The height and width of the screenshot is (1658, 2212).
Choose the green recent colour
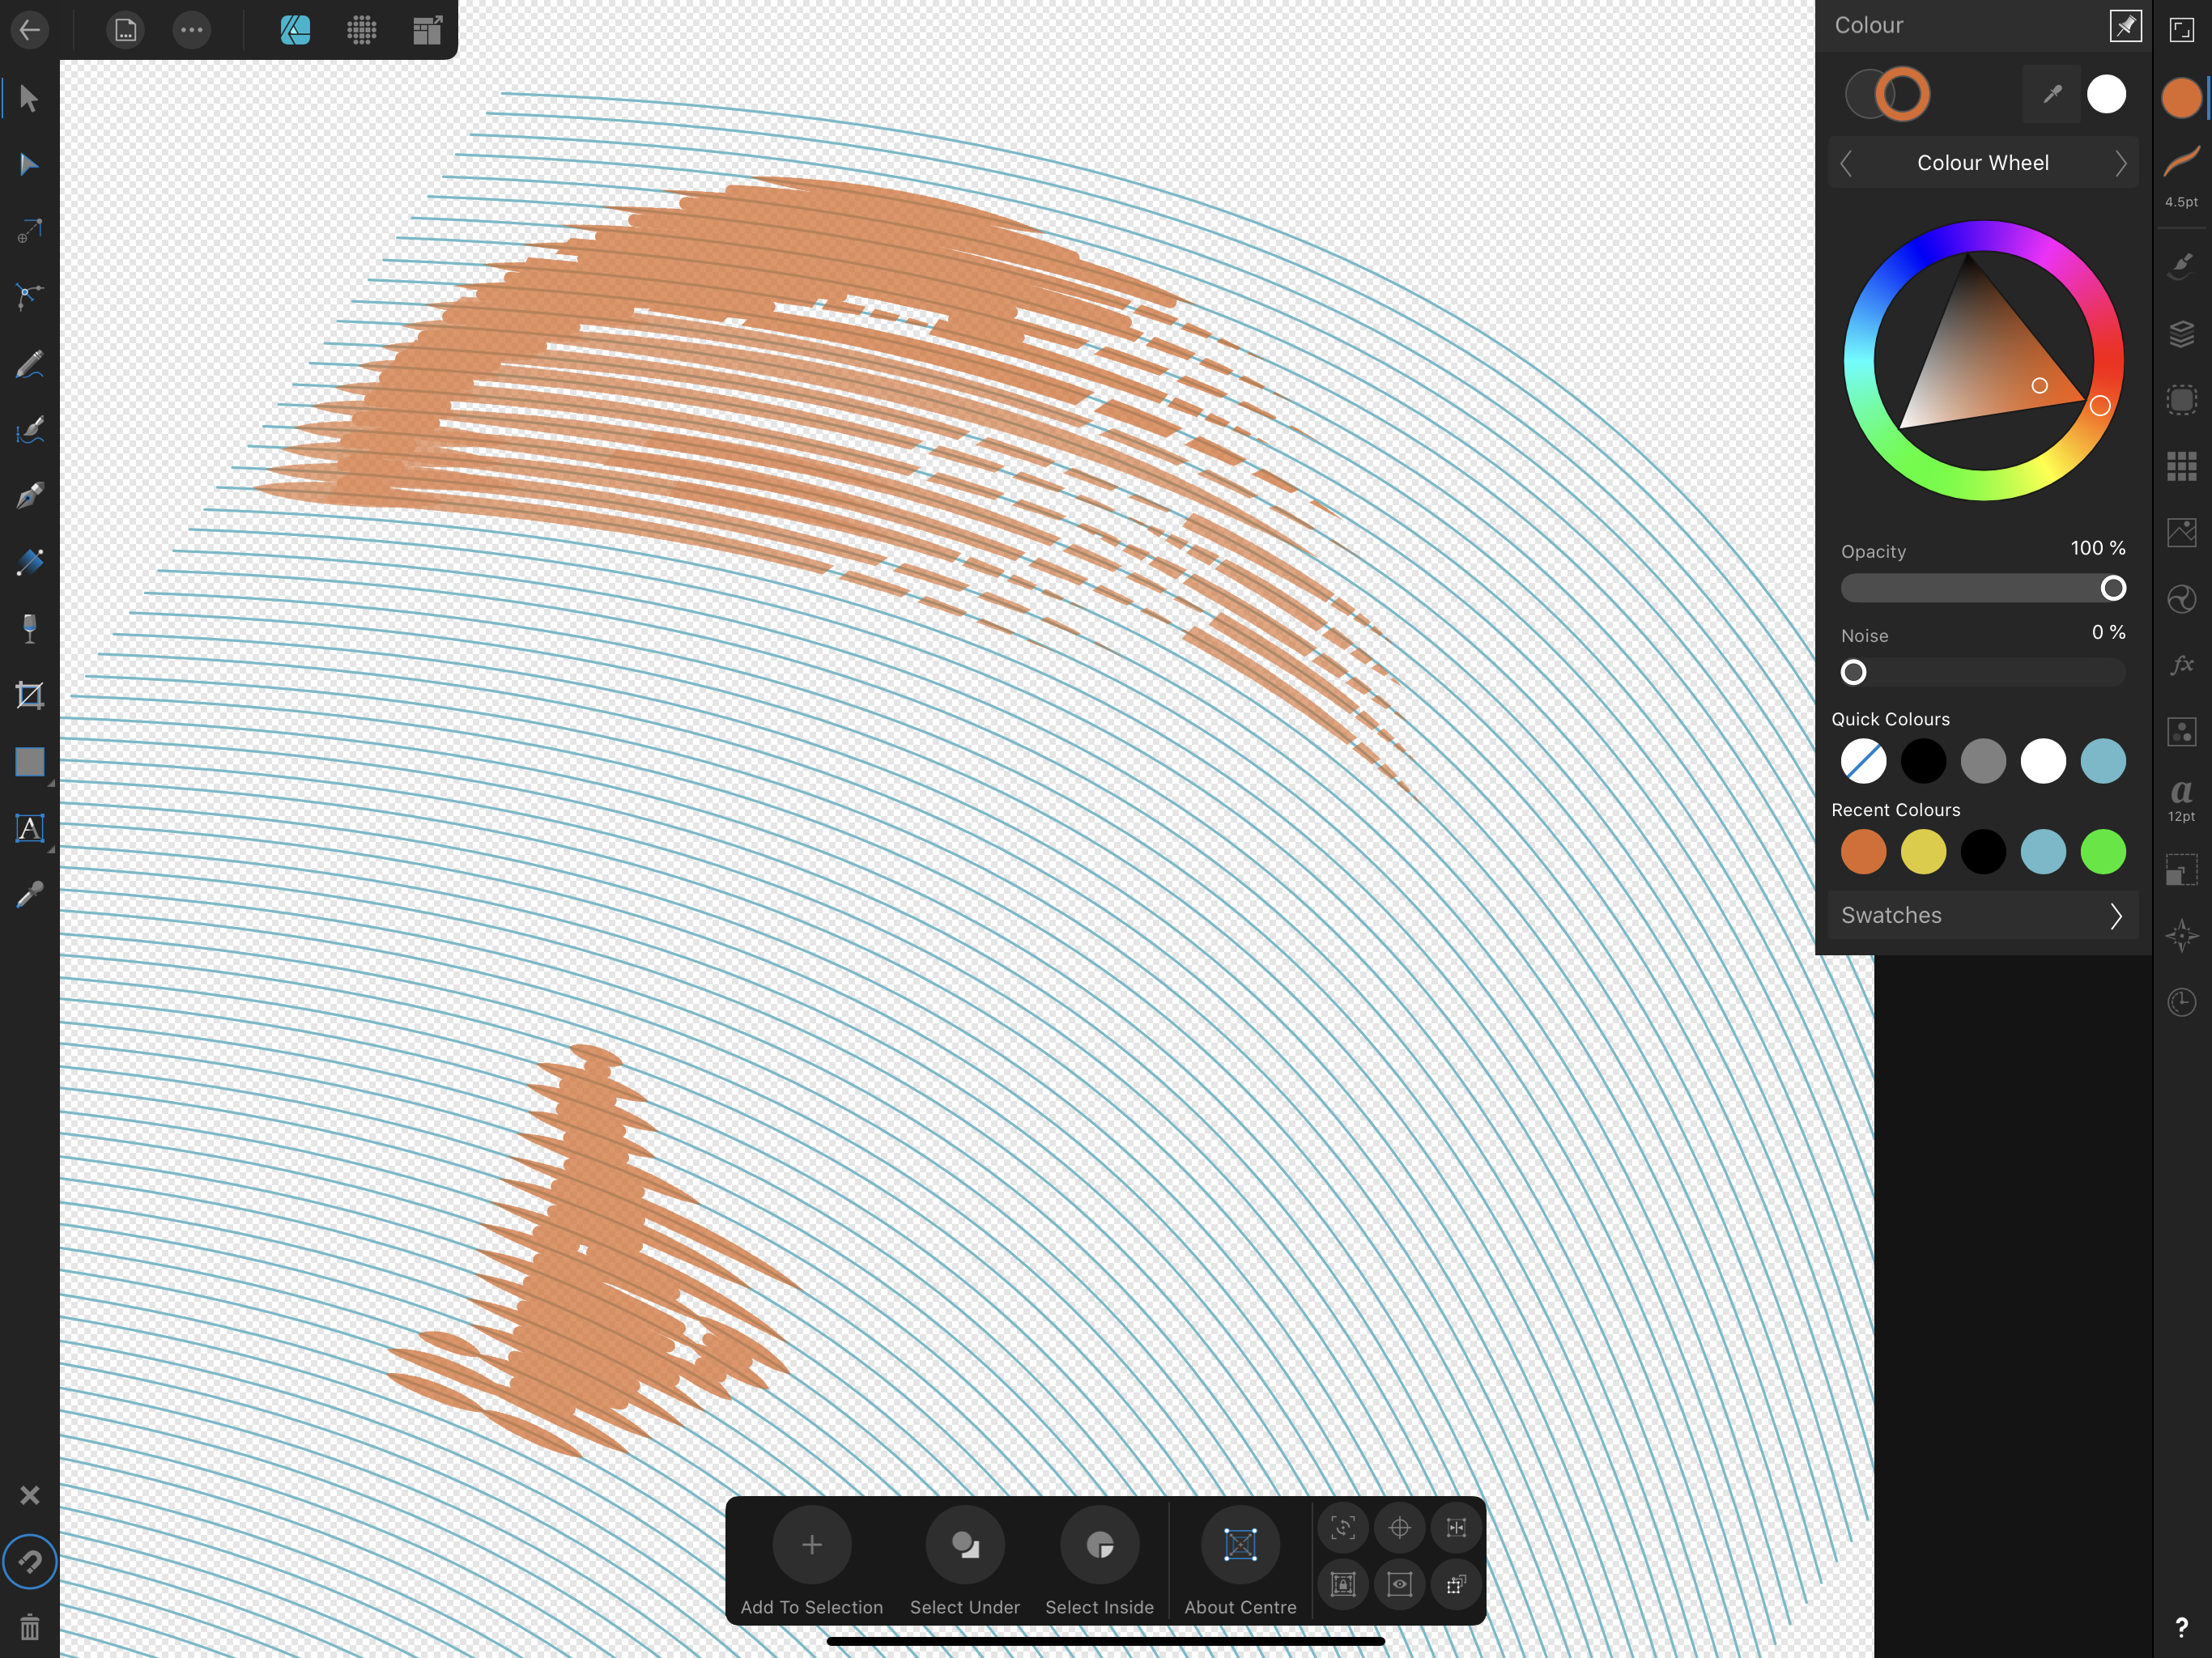pyautogui.click(x=2103, y=852)
